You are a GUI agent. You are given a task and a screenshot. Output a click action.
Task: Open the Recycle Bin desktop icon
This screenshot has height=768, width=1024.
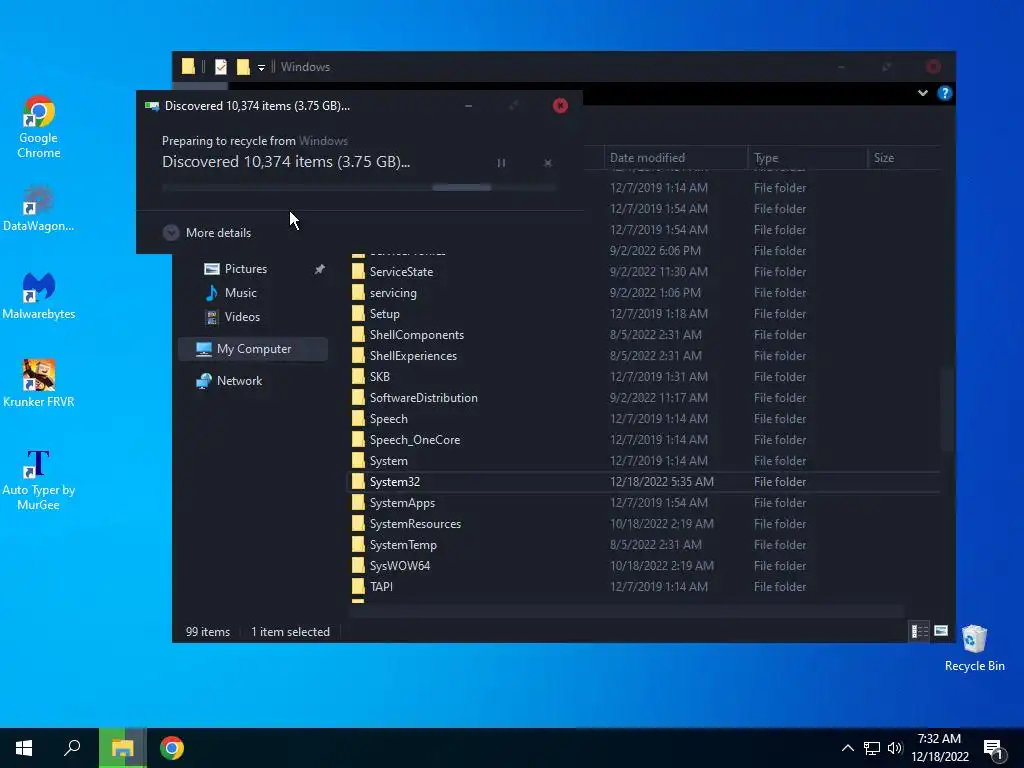click(974, 648)
